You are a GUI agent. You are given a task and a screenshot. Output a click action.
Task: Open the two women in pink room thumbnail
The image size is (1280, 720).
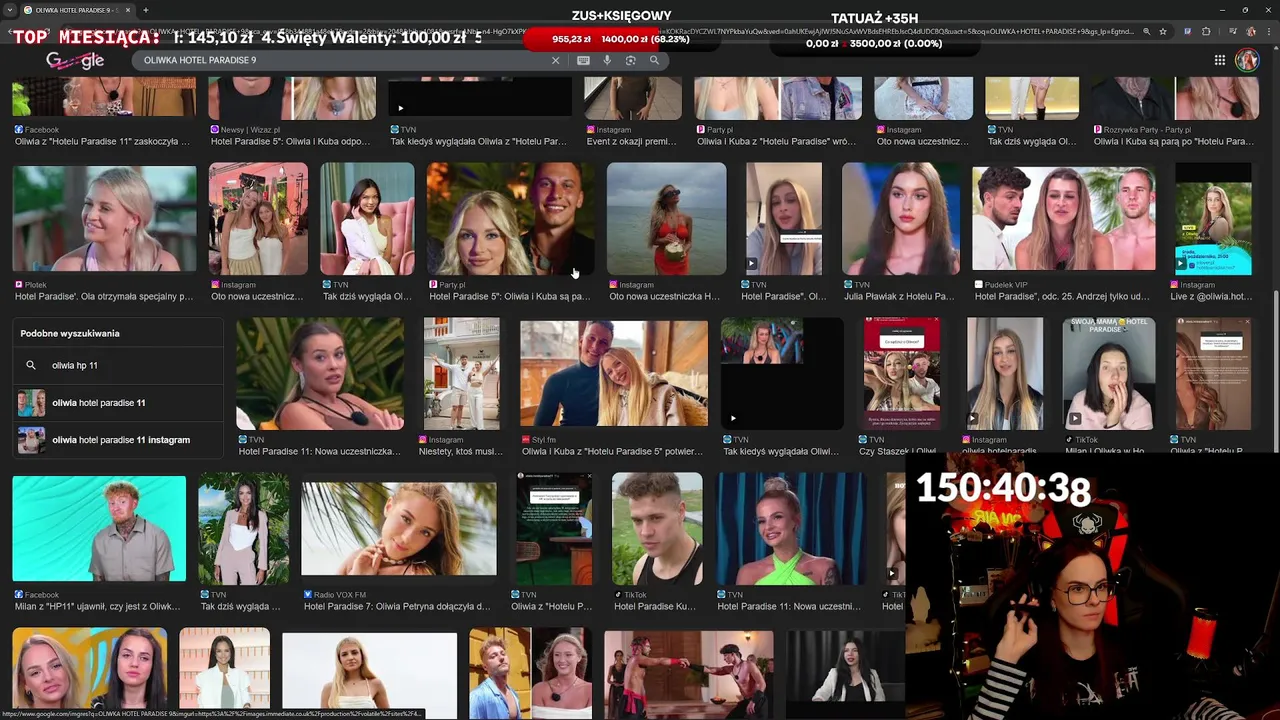tap(258, 218)
